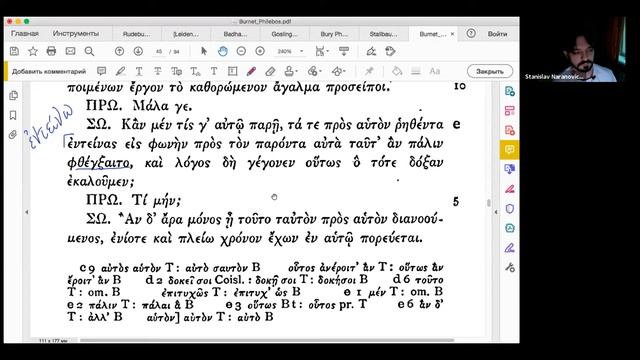The width and height of the screenshot is (640, 360).
Task: Open the fit page options dropdown
Action: click(x=322, y=51)
